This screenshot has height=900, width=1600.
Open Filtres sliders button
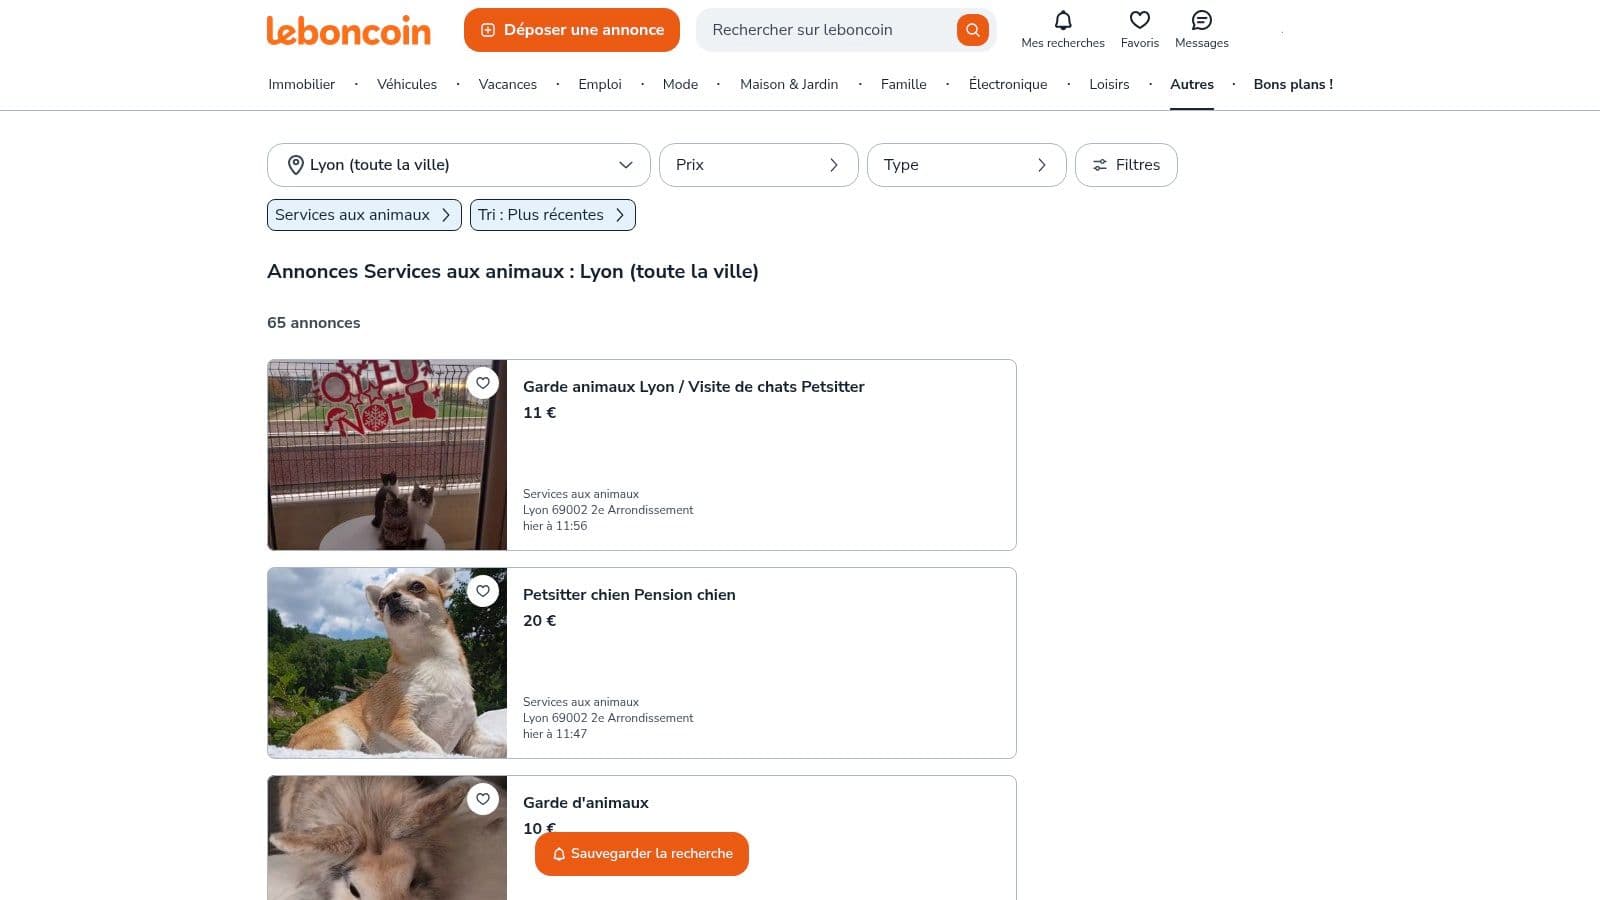(x=1125, y=165)
